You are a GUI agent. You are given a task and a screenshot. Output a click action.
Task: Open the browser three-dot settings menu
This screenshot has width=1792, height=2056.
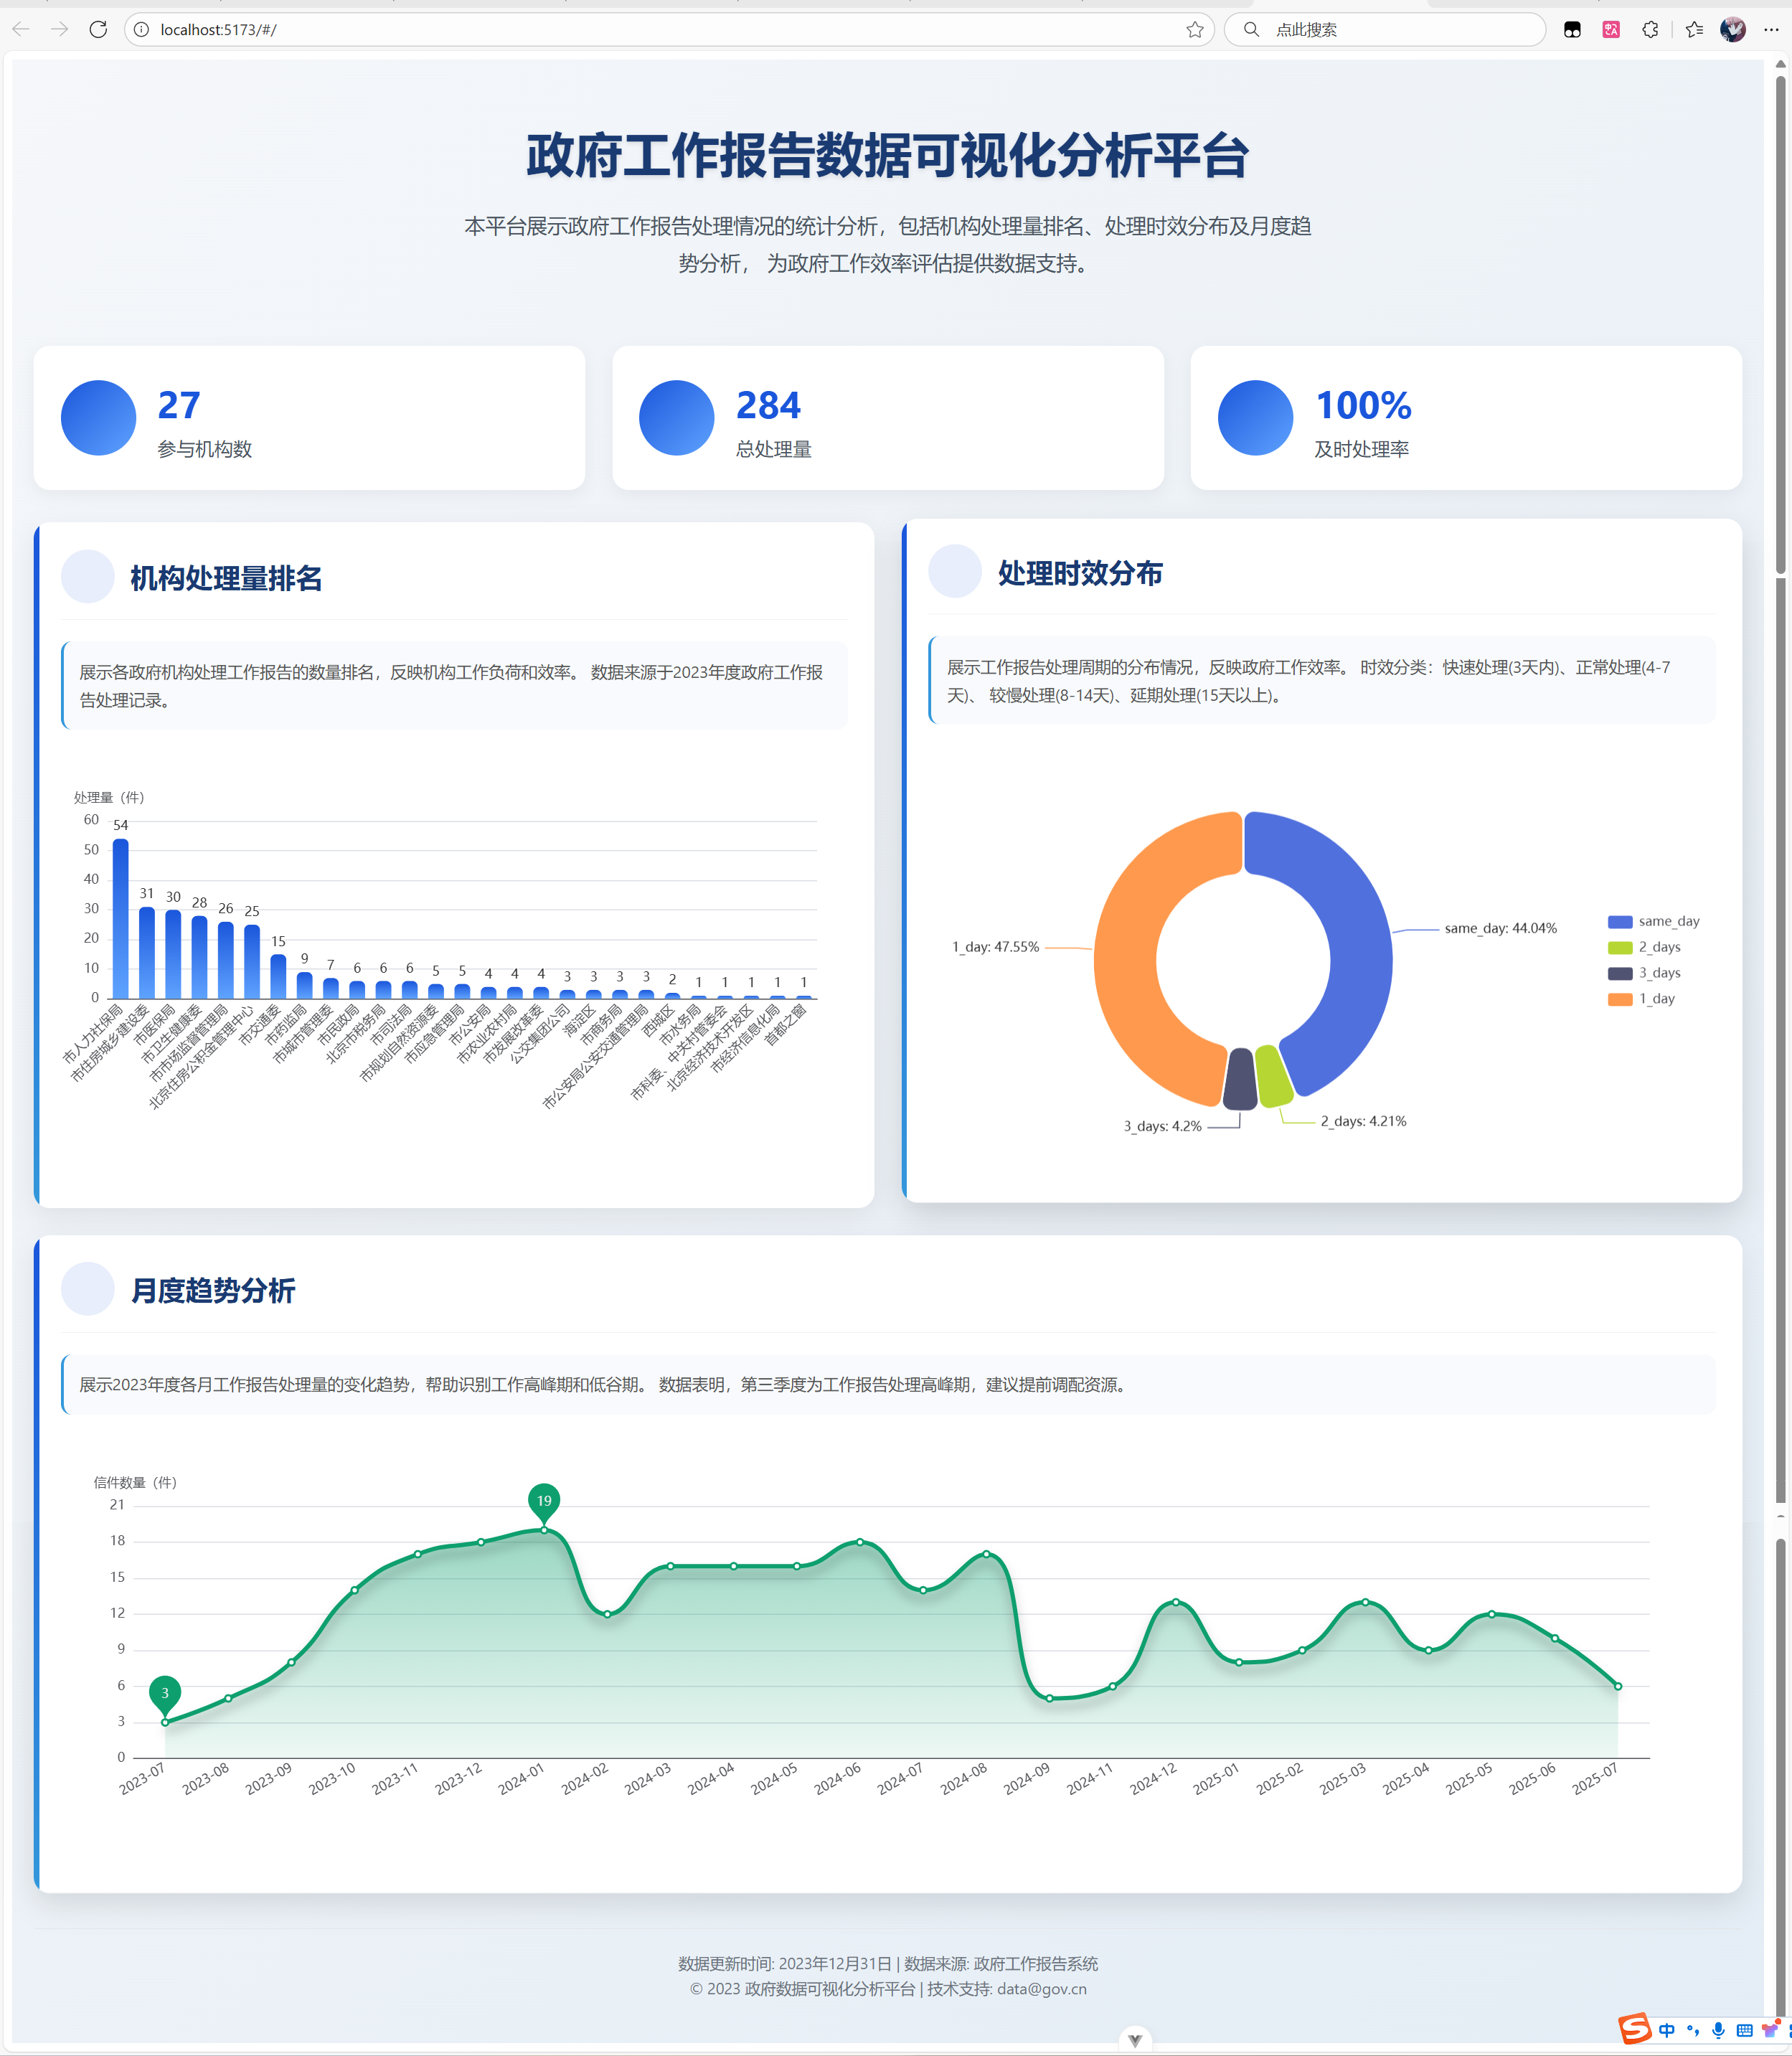[1771, 29]
